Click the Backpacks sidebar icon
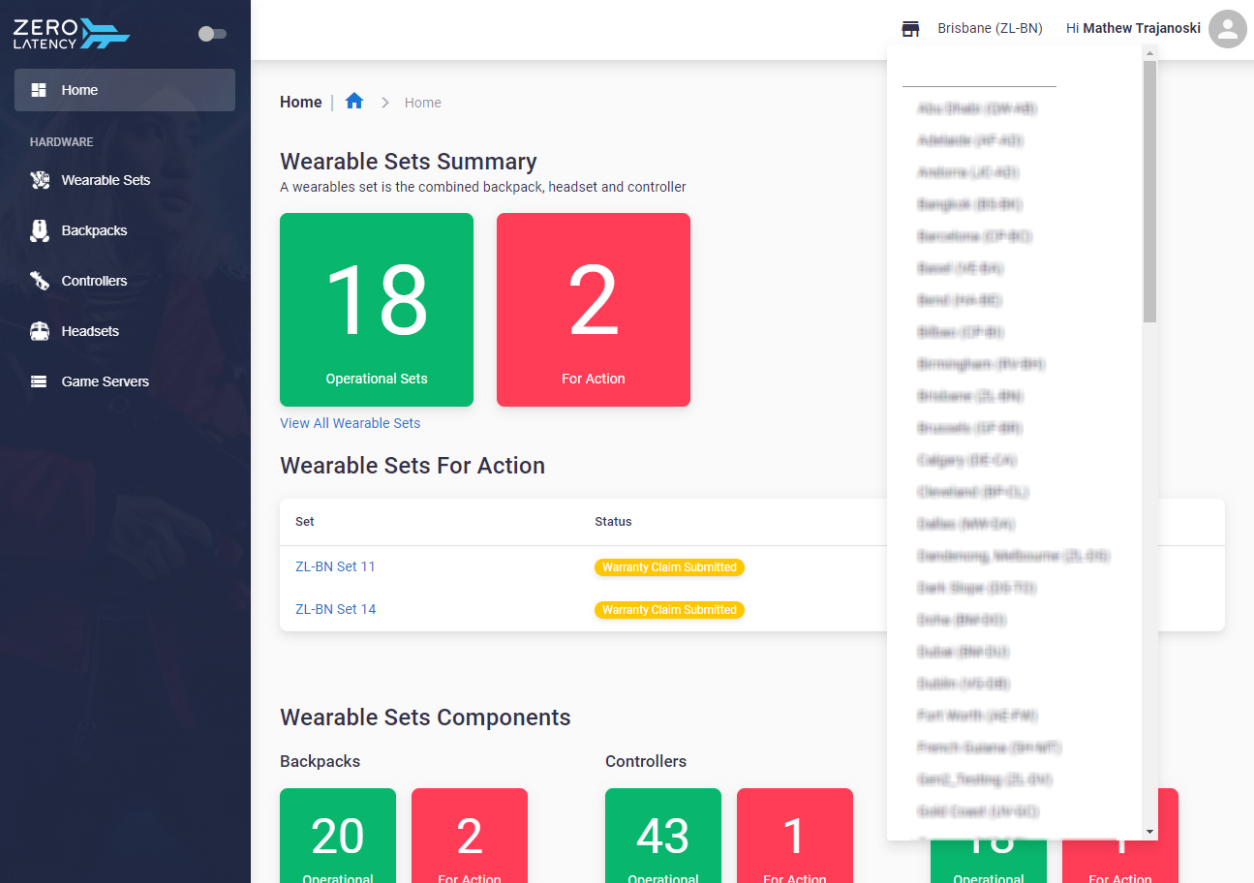This screenshot has height=883, width=1254. coord(39,231)
